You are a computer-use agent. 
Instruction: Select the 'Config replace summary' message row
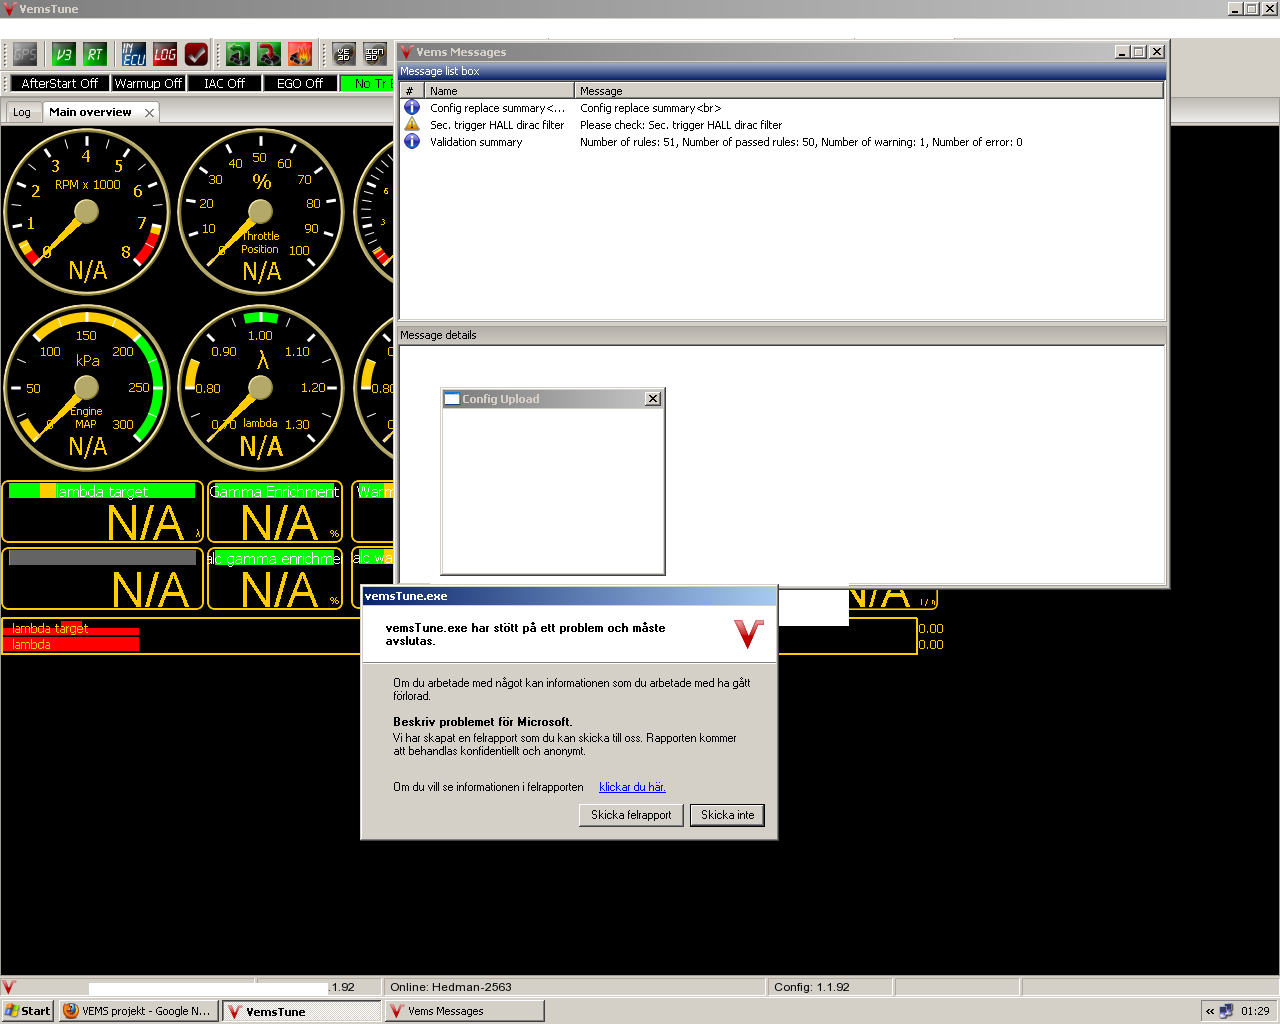click(x=782, y=107)
